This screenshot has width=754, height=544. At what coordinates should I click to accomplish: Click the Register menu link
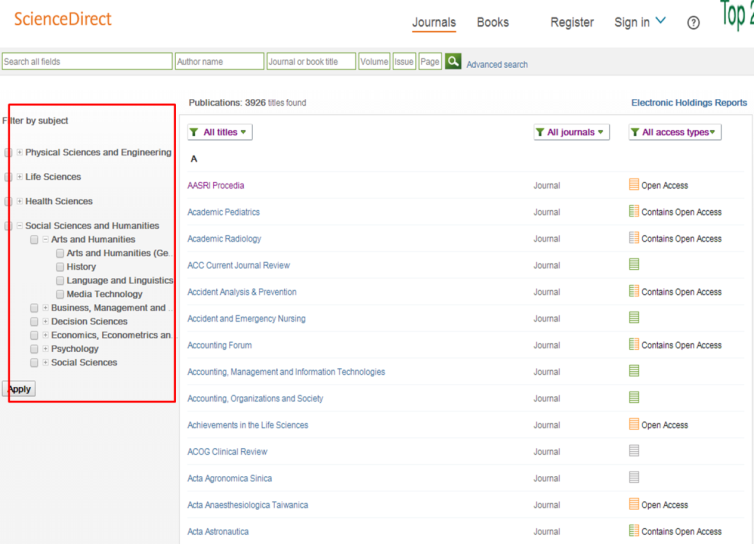coord(572,23)
